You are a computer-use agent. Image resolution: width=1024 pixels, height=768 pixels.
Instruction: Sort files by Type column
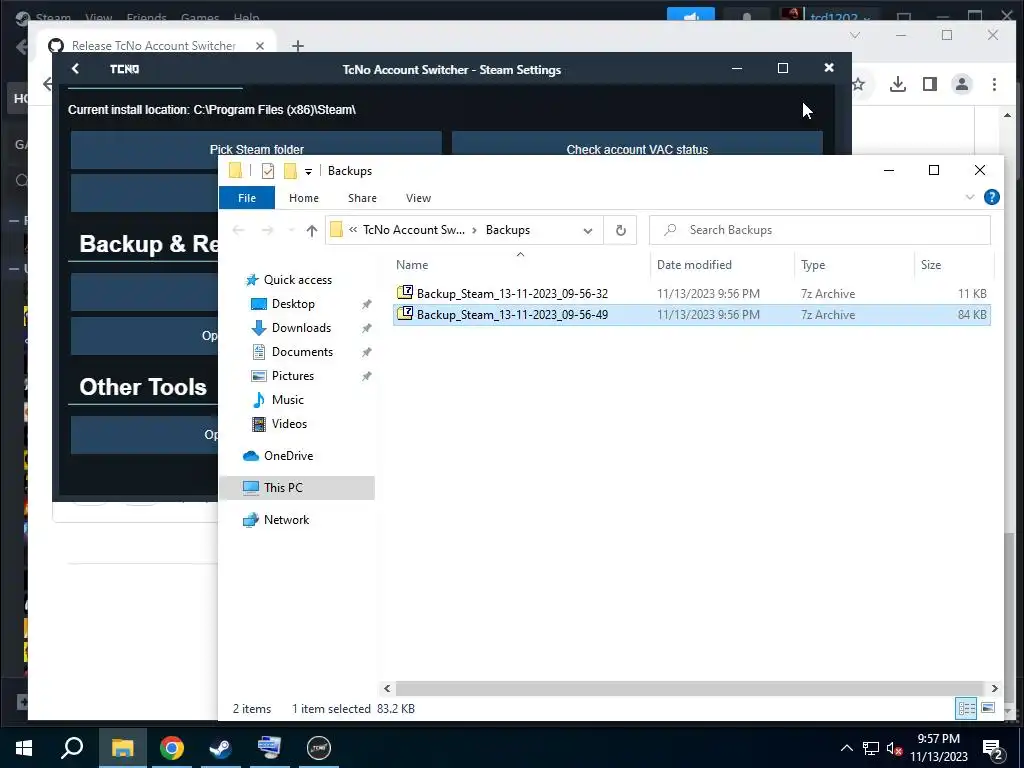[x=813, y=264]
